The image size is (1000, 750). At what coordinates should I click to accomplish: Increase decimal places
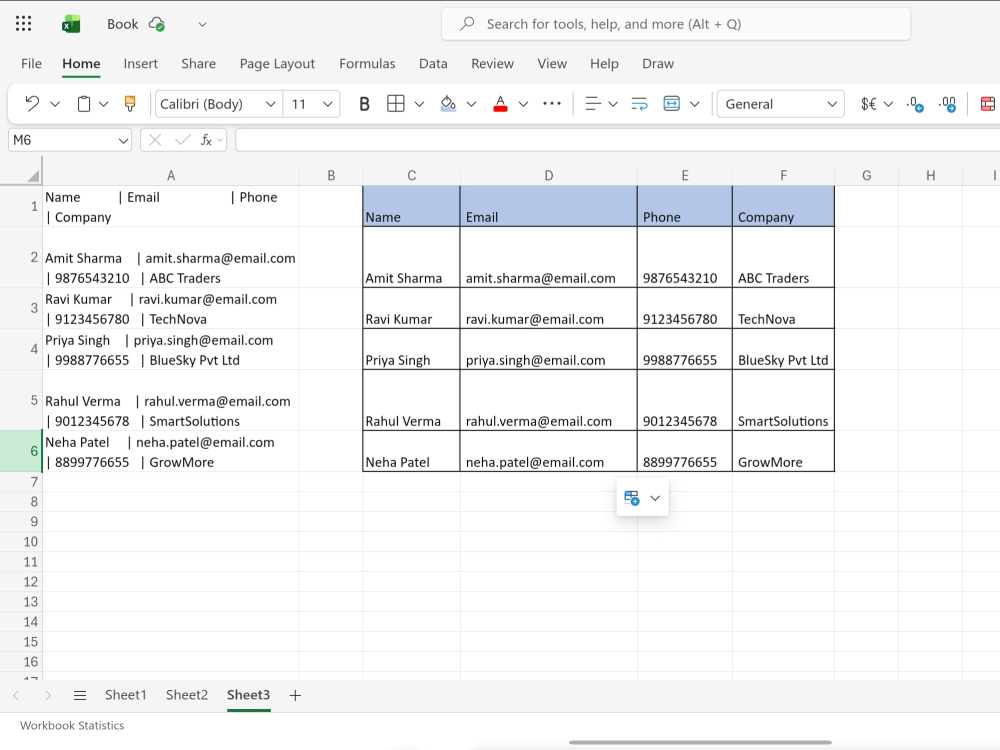[x=947, y=103]
